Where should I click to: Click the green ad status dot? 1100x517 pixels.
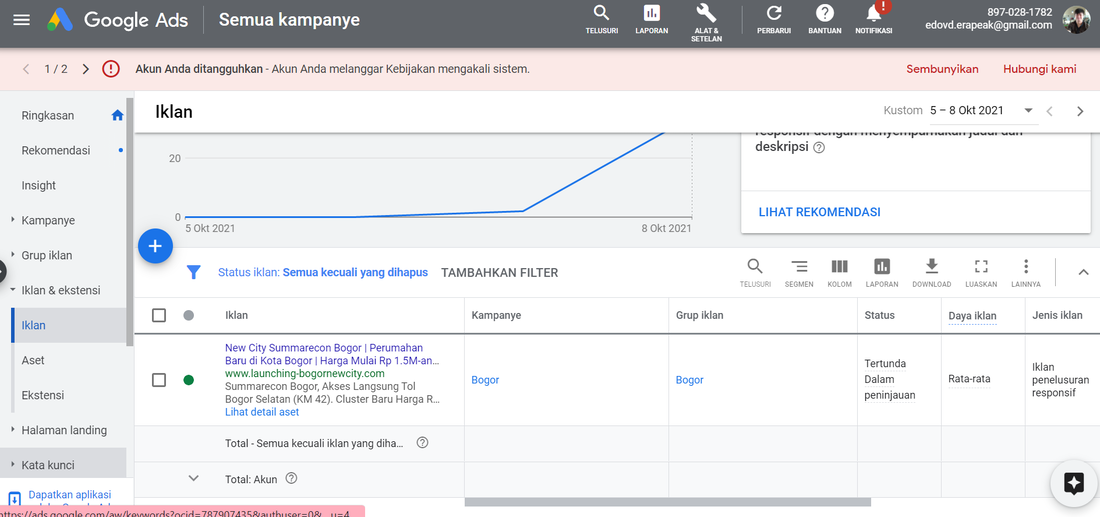[188, 380]
